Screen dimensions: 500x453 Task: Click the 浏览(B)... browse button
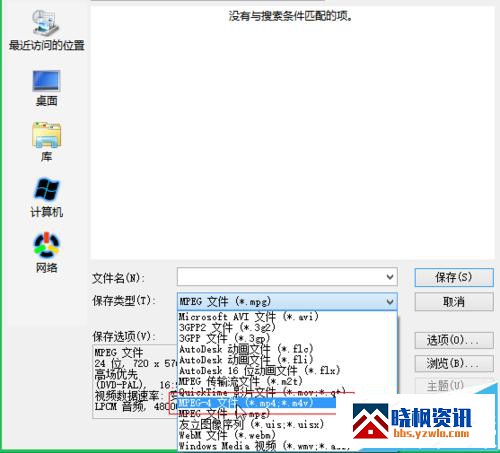454,363
